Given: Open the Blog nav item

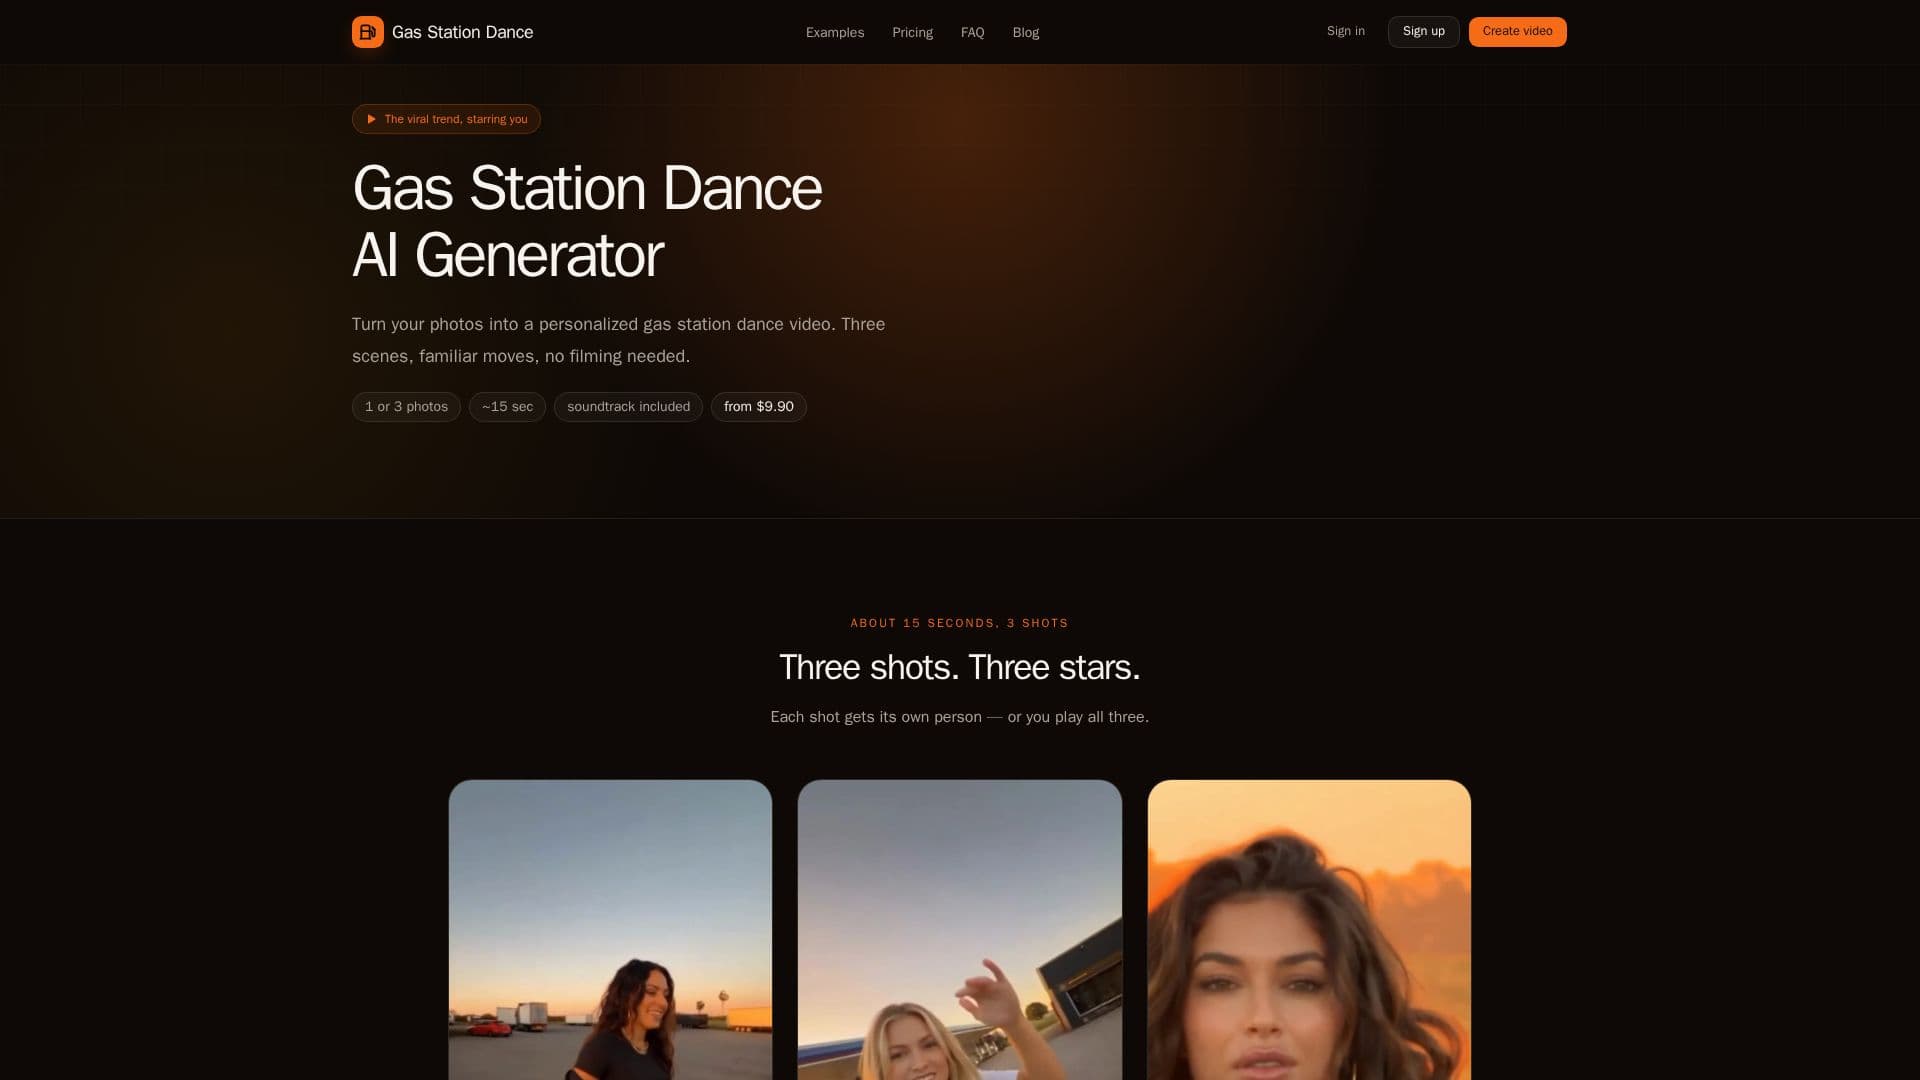Looking at the screenshot, I should pyautogui.click(x=1026, y=32).
